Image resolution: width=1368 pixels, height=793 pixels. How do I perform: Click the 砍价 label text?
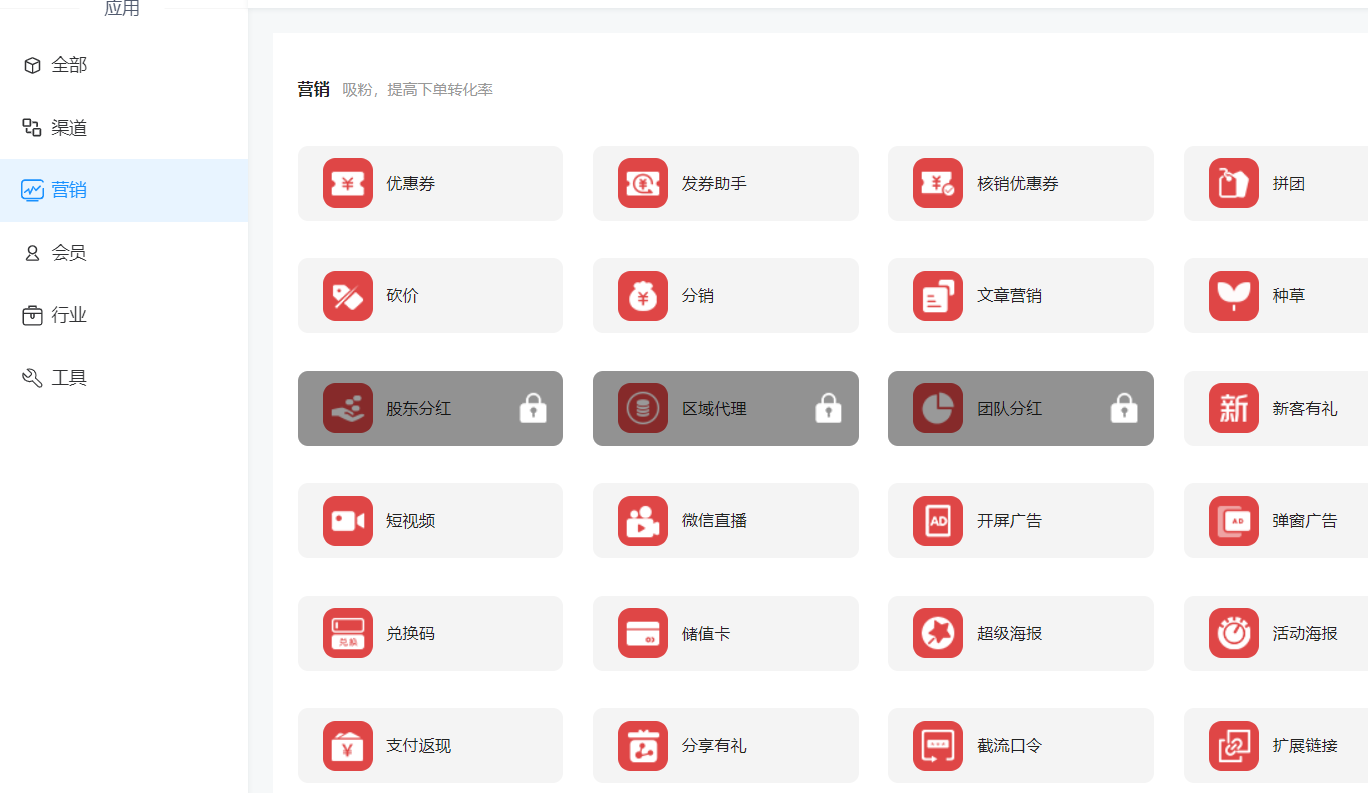coord(402,296)
